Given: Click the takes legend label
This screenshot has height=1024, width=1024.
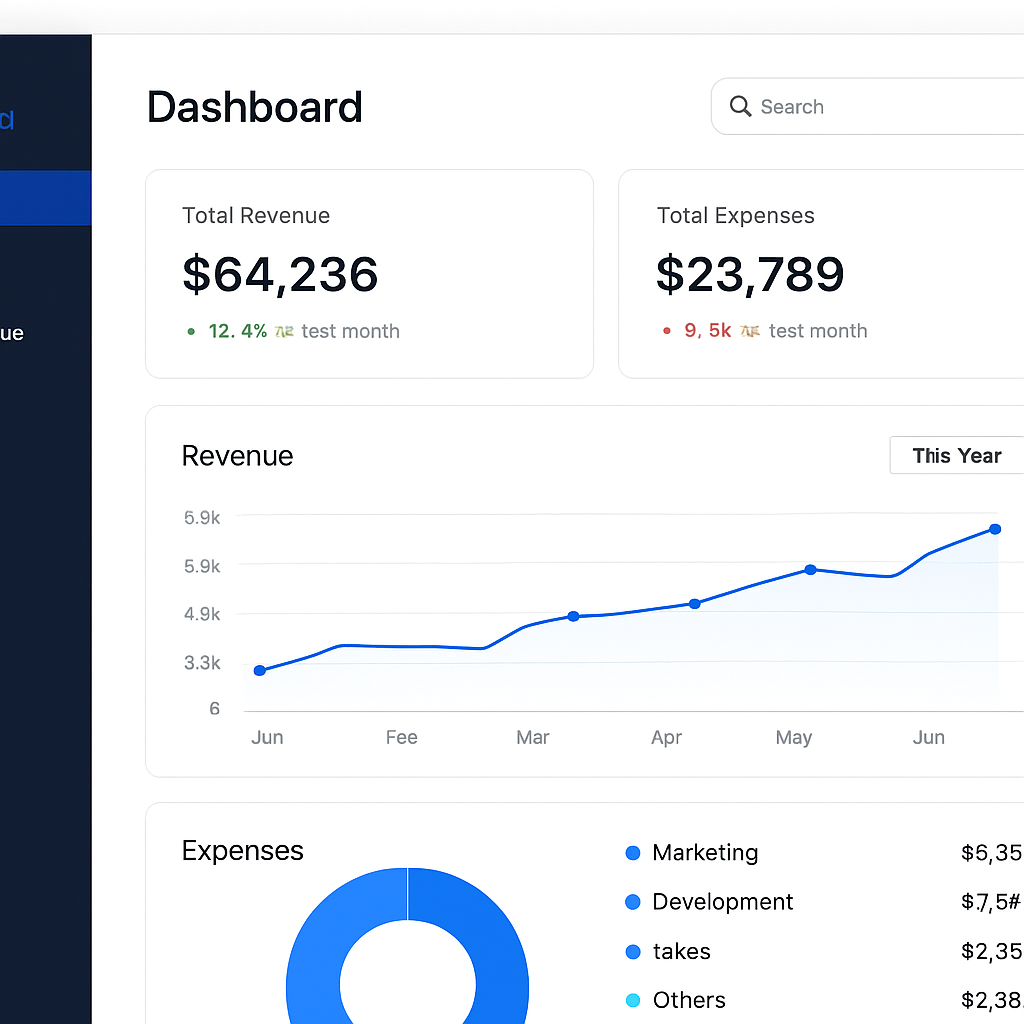Looking at the screenshot, I should [x=681, y=952].
